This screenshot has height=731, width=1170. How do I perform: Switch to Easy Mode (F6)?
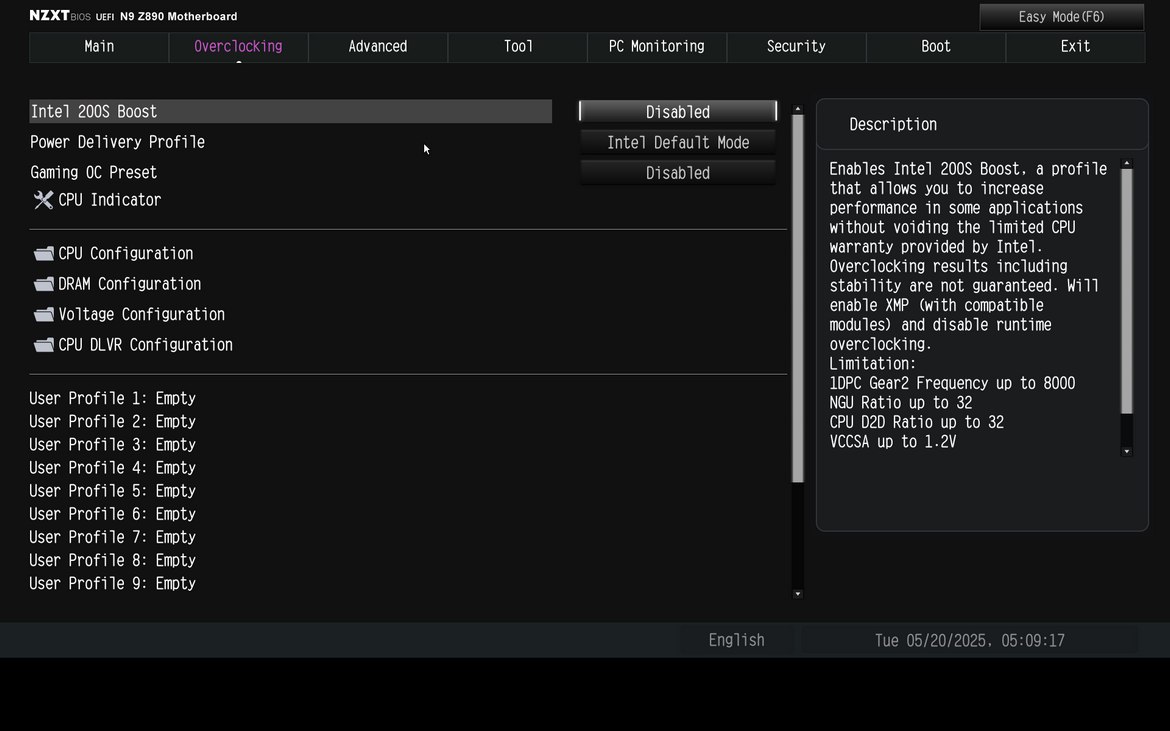click(x=1061, y=16)
